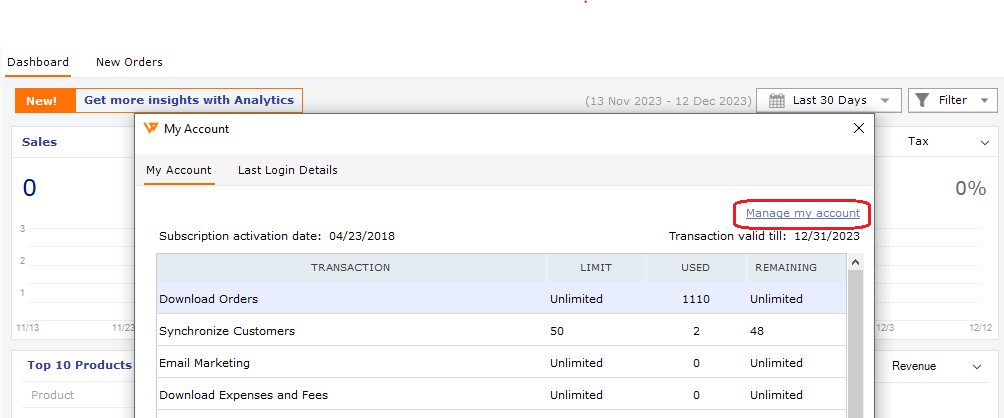
Task: Click the TRANSACTION column header
Action: pos(351,268)
